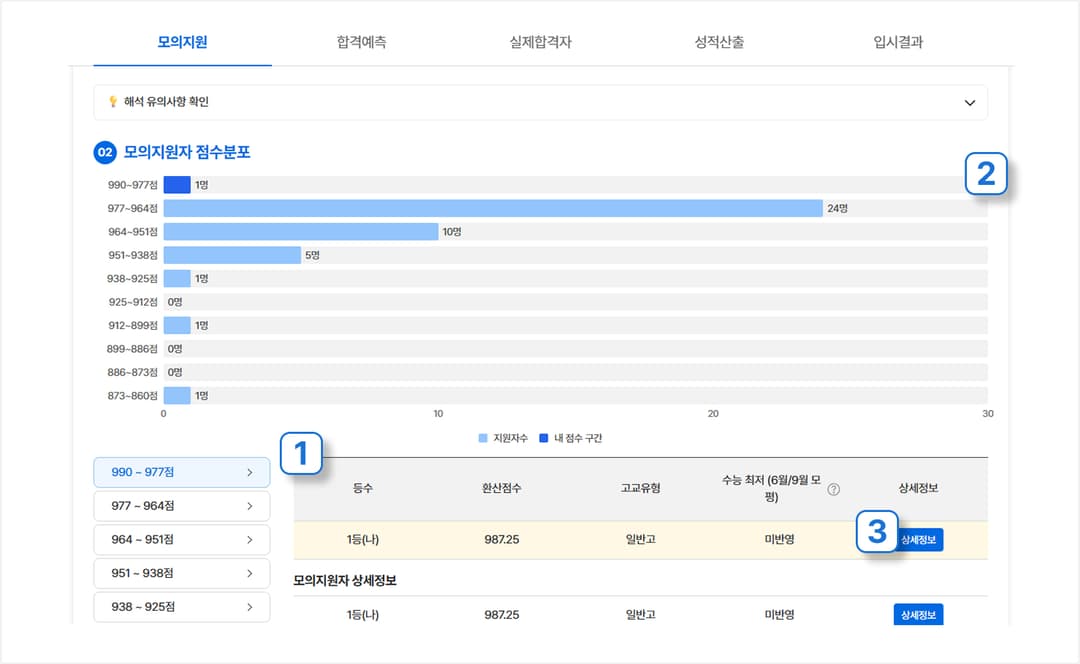This screenshot has width=1080, height=664.
Task: Click the help icon next to 수능 최저
Action: [x=833, y=489]
